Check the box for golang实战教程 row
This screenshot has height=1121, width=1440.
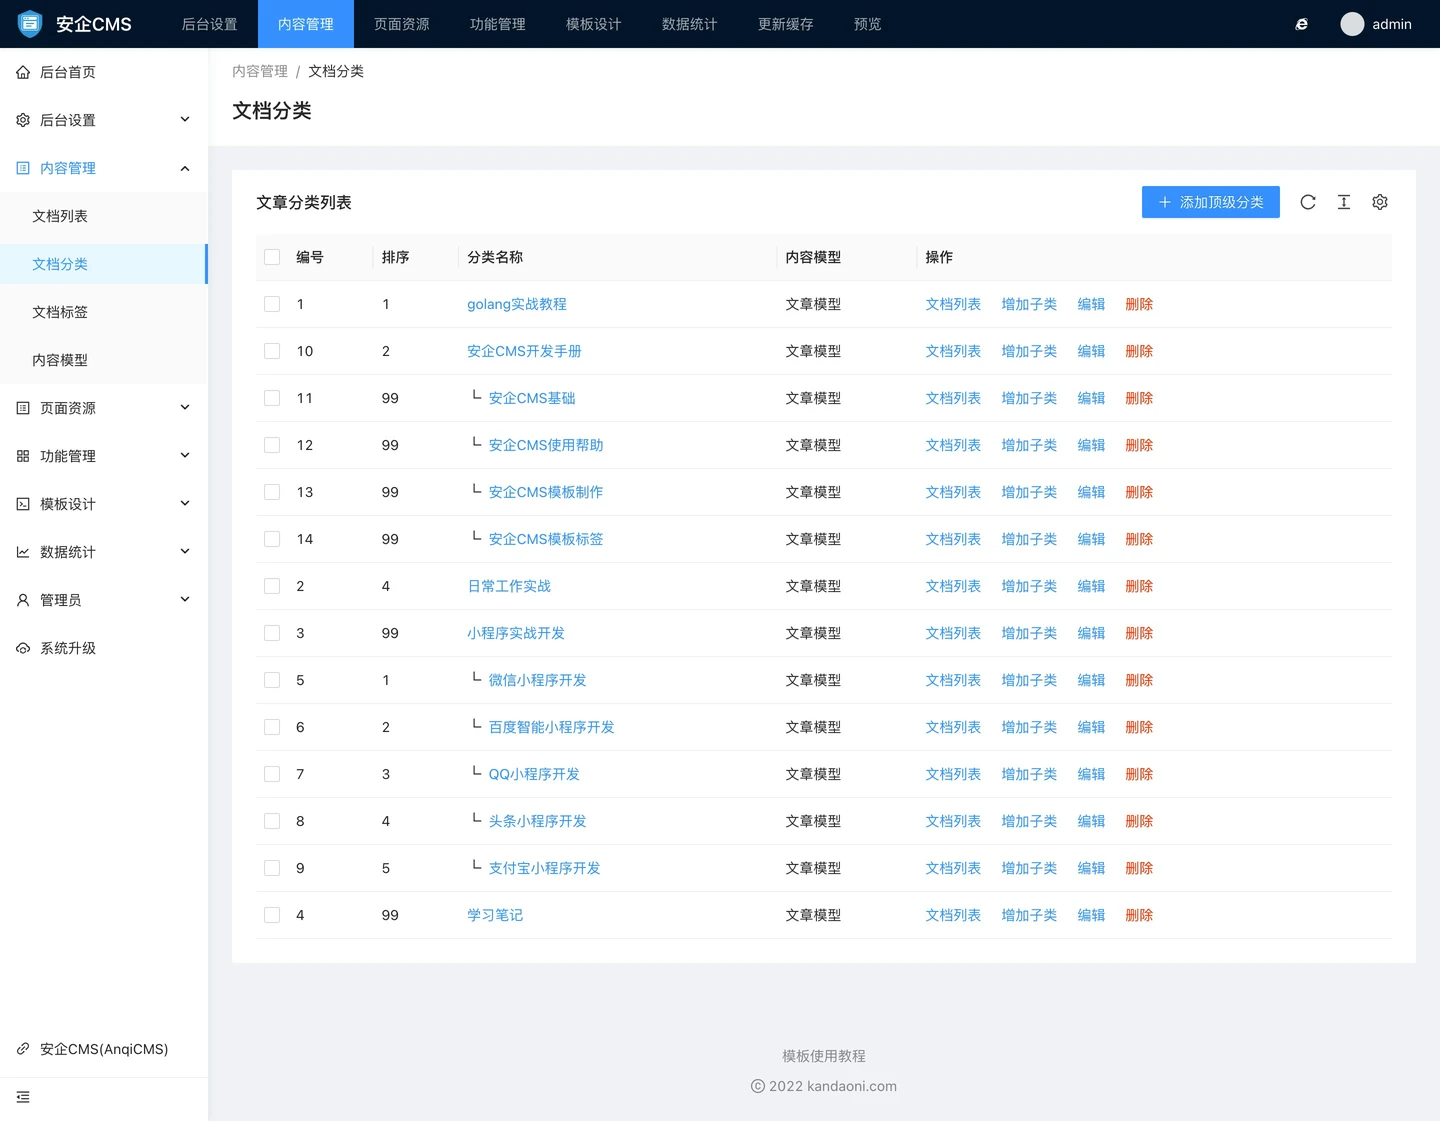[272, 304]
